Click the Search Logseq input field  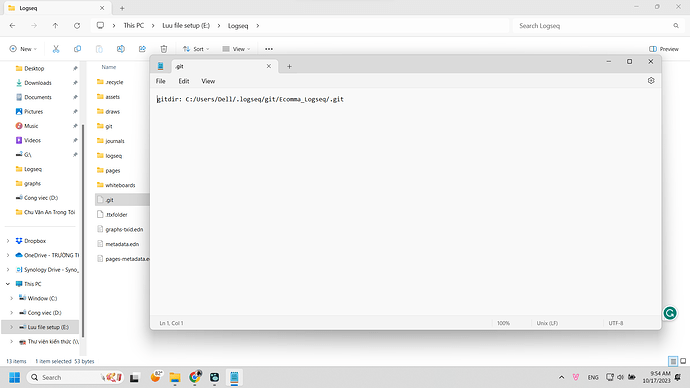click(x=594, y=26)
